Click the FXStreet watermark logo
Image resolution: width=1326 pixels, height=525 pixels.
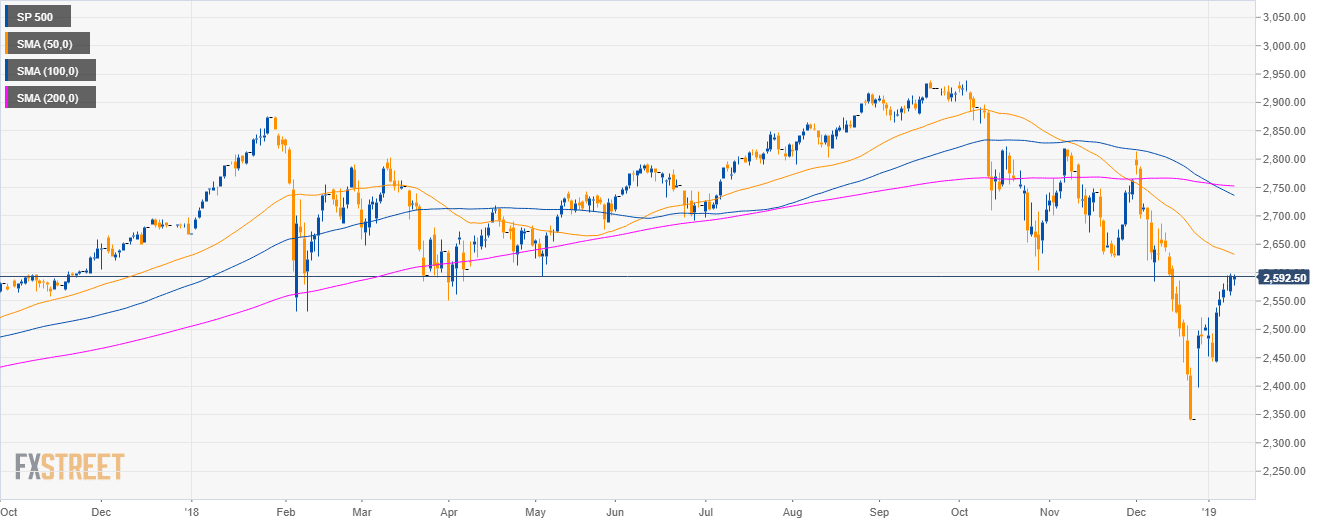tap(69, 466)
